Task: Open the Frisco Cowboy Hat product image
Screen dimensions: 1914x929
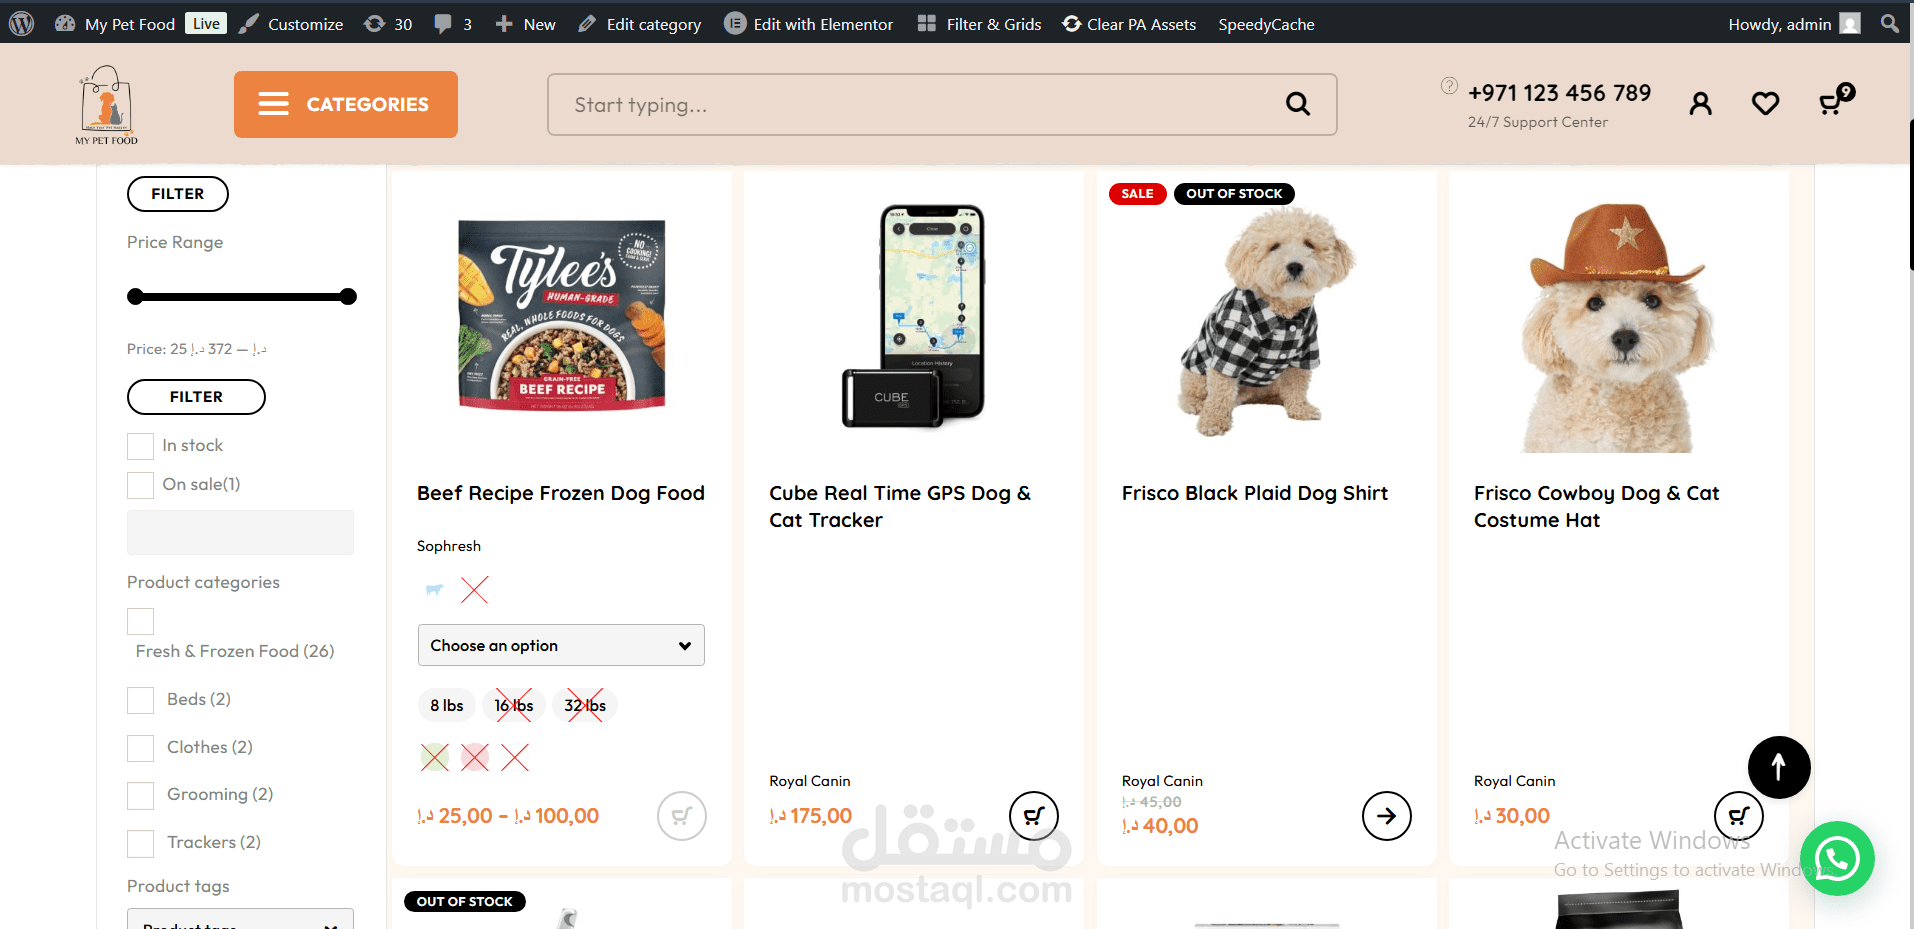Action: pos(1618,326)
